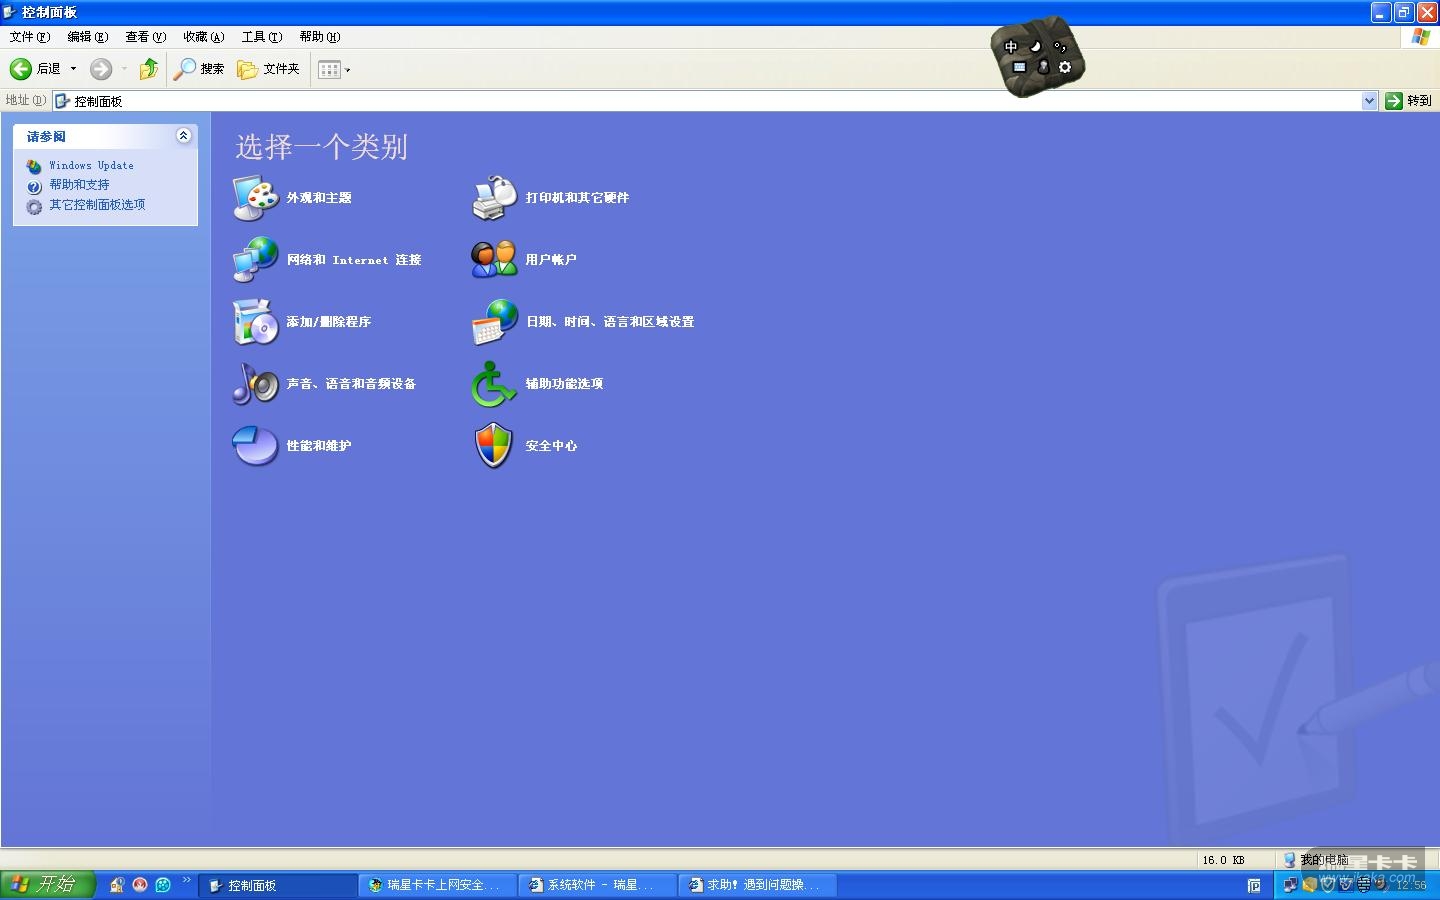The width and height of the screenshot is (1440, 900).
Task: Click the first quick launch icon beside Start
Action: click(117, 885)
